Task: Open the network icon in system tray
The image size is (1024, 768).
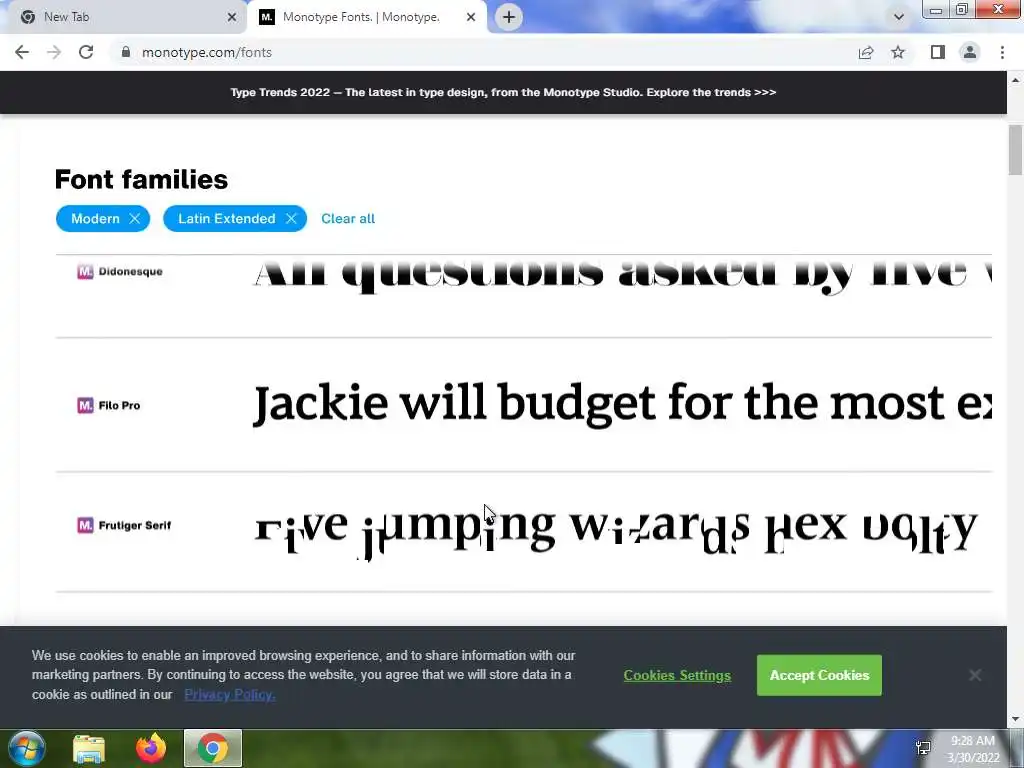Action: click(x=923, y=748)
